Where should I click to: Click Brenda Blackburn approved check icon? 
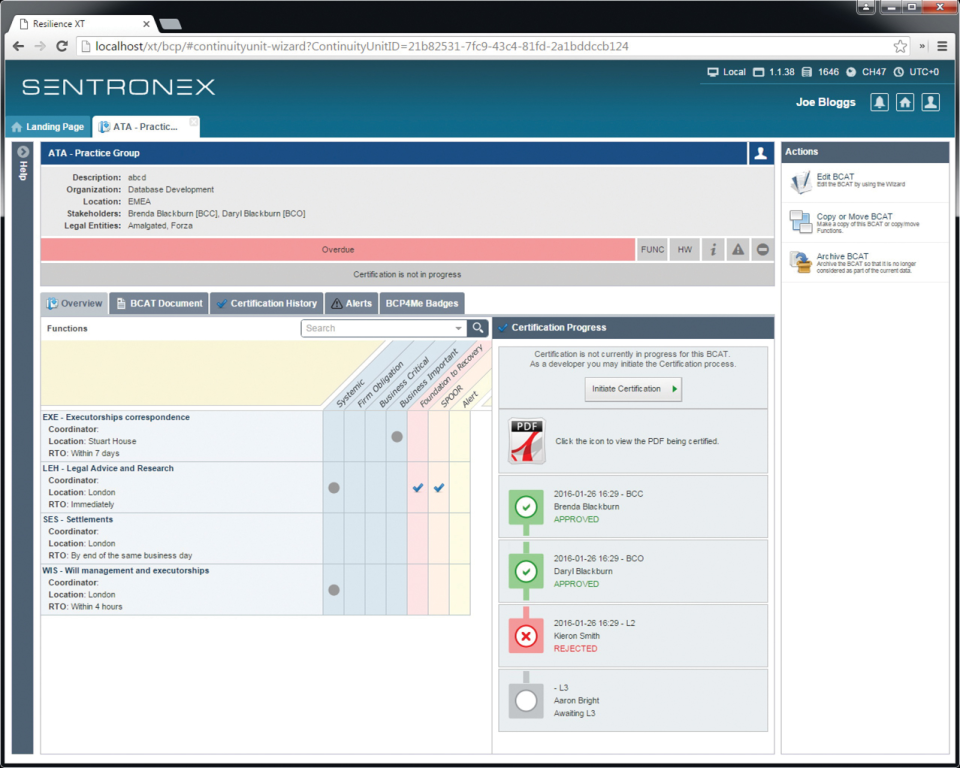coord(526,507)
